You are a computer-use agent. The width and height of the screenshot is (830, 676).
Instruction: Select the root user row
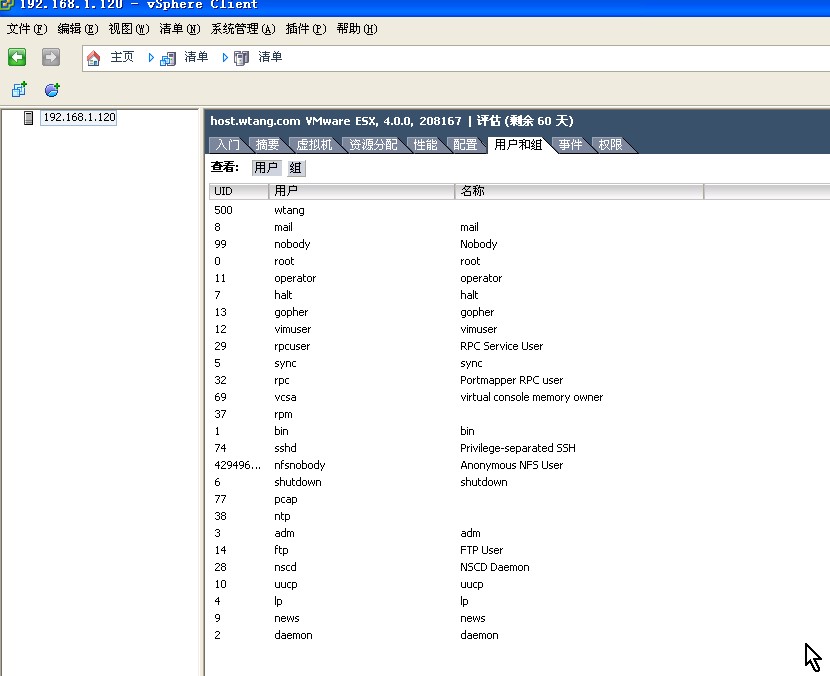click(x=519, y=261)
